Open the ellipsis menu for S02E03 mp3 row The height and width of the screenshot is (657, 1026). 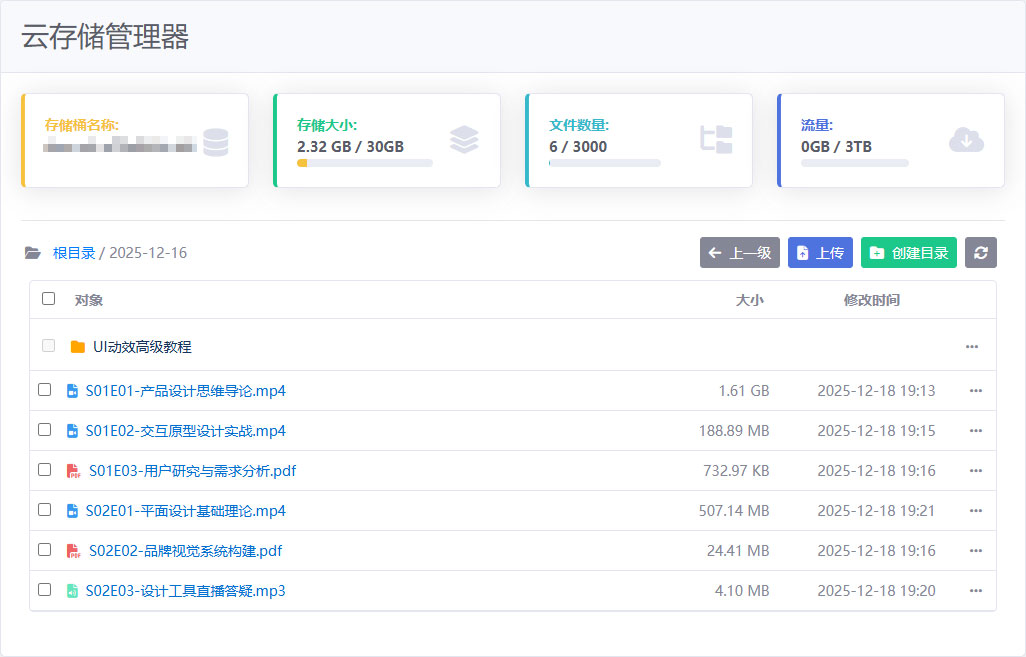(975, 591)
